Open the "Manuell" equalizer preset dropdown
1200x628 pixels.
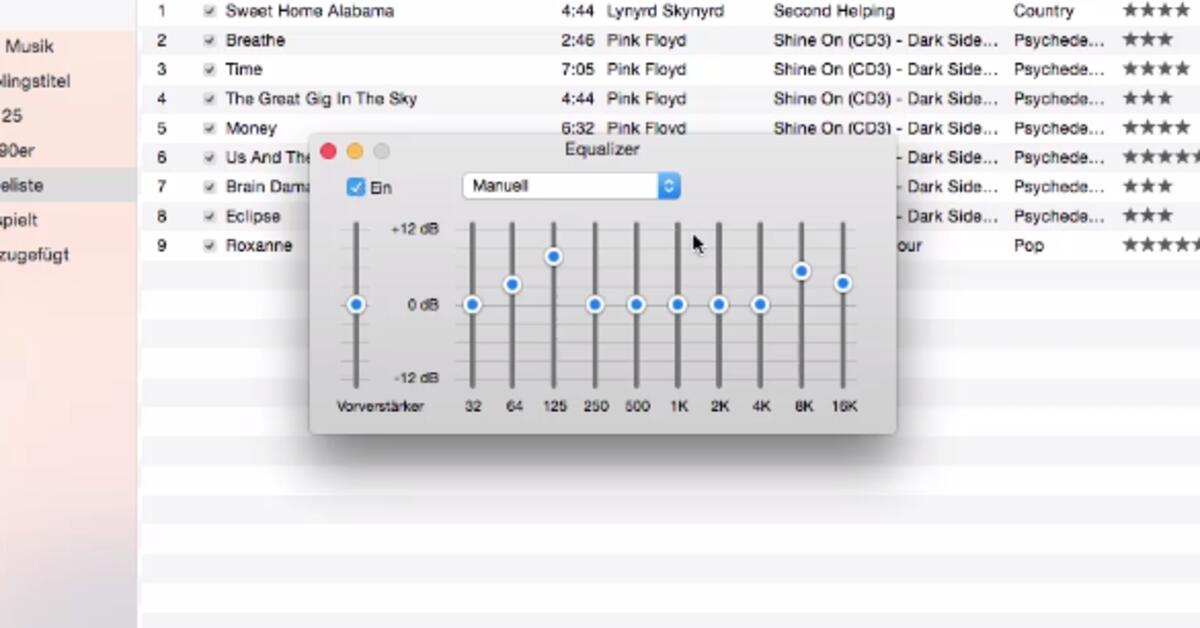click(x=570, y=186)
